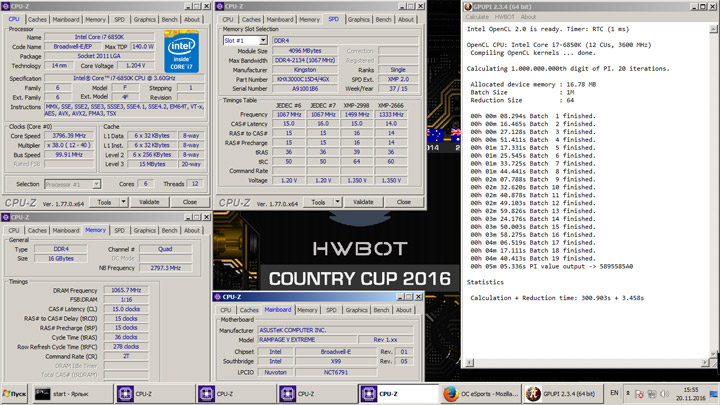720x405 pixels.
Task: Open the Slot #1 memory slot dropdown
Action: coord(263,40)
